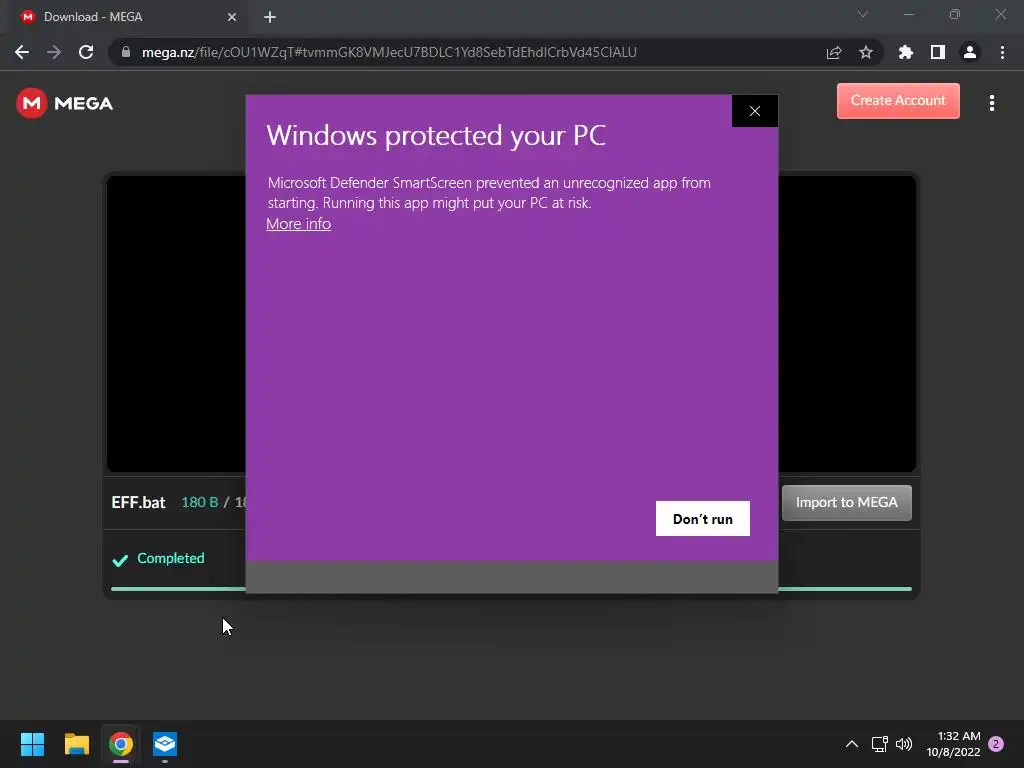The width and height of the screenshot is (1024, 768).
Task: Expand Chrome tab search chevron
Action: 863,14
